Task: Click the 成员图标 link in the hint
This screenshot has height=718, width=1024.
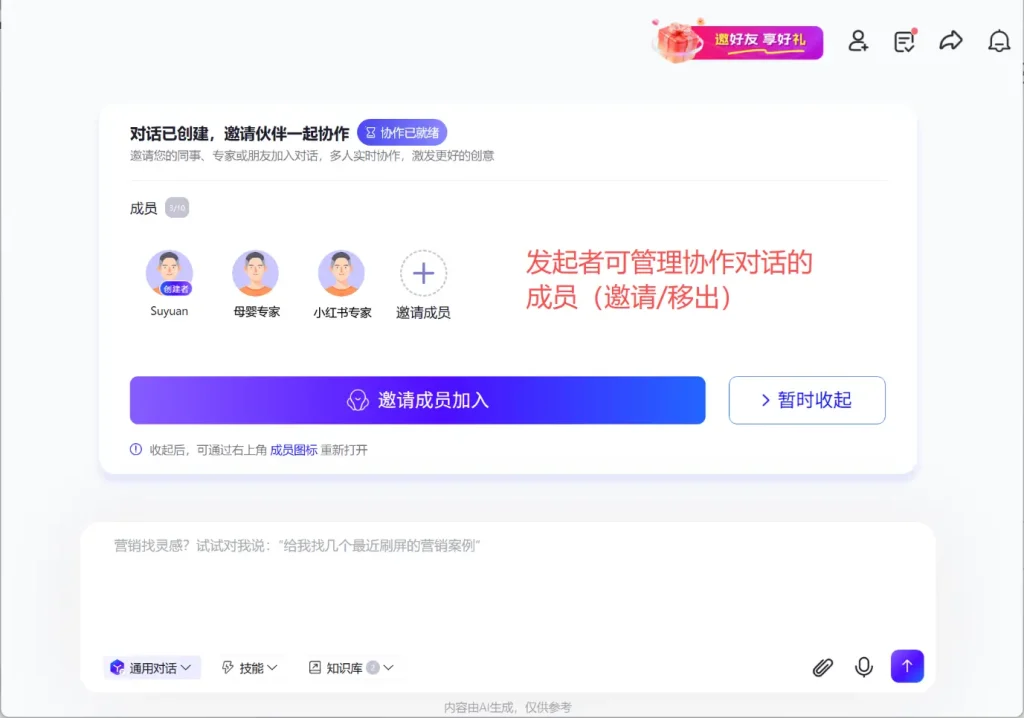Action: (x=293, y=450)
